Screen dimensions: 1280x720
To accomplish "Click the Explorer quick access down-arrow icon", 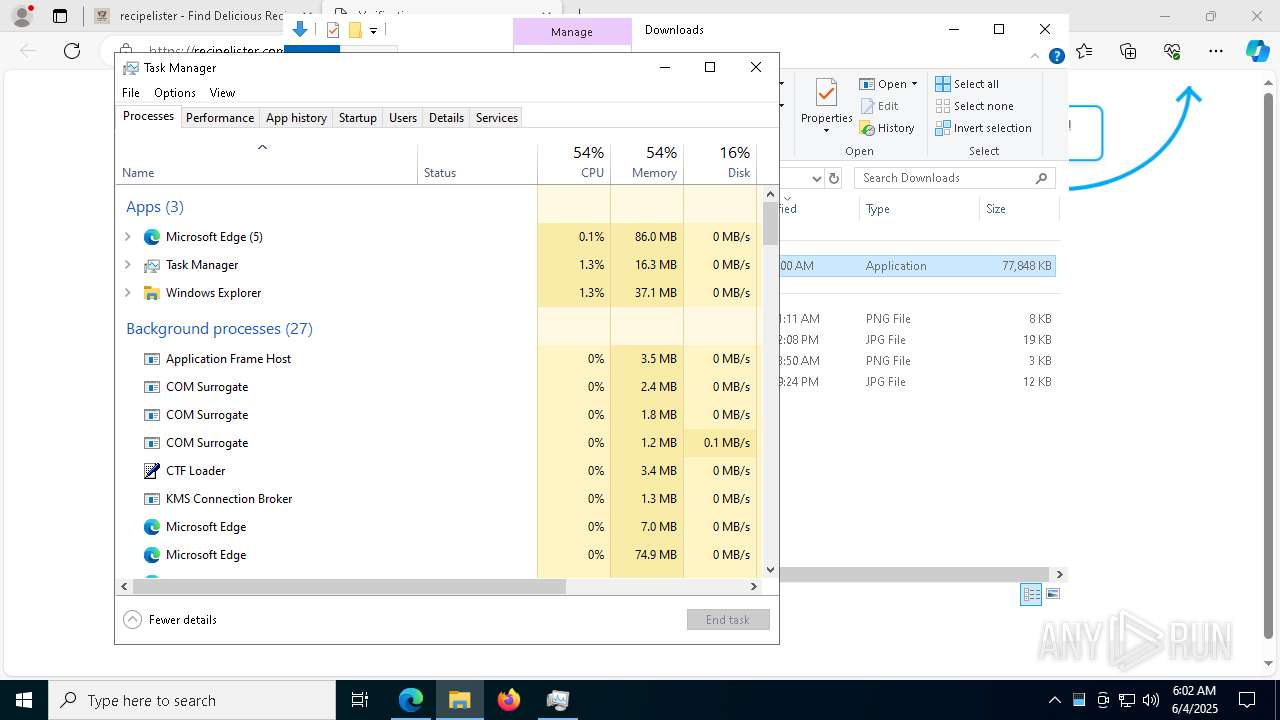I will tap(300, 30).
